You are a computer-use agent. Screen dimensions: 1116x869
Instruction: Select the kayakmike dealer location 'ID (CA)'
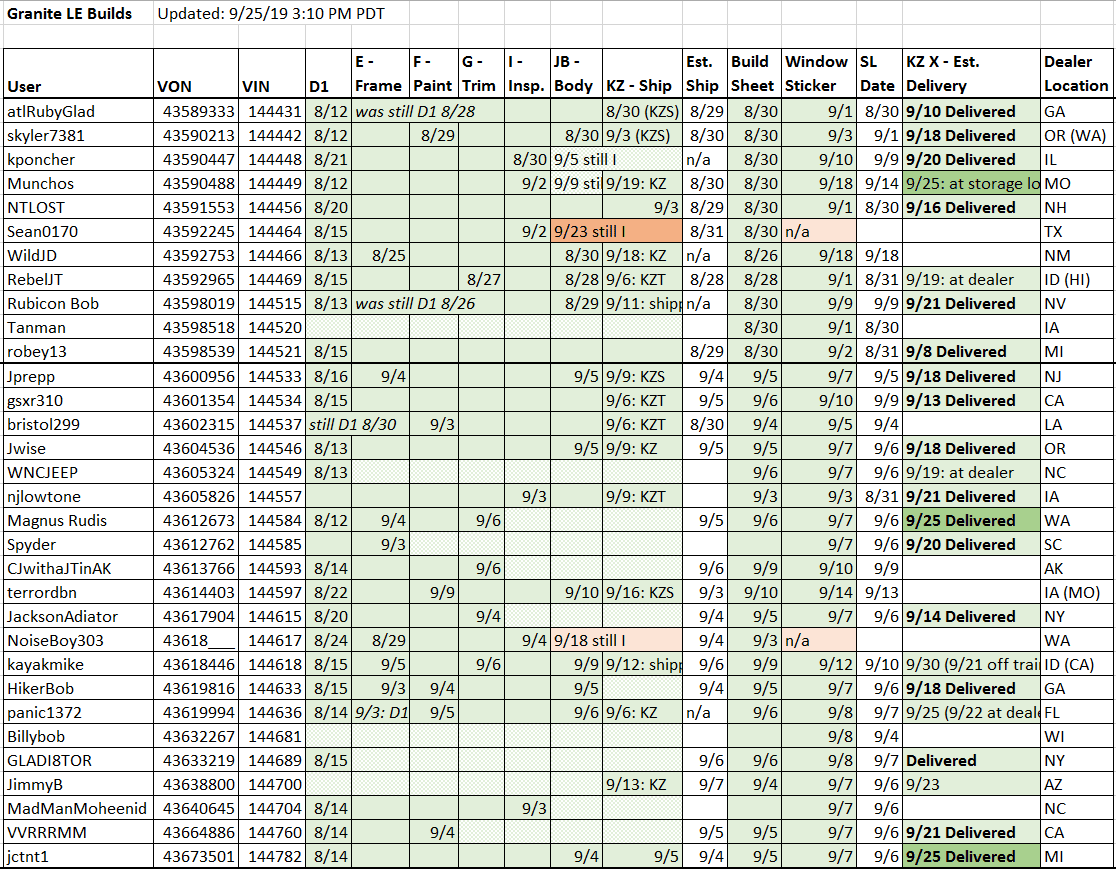click(x=1076, y=665)
